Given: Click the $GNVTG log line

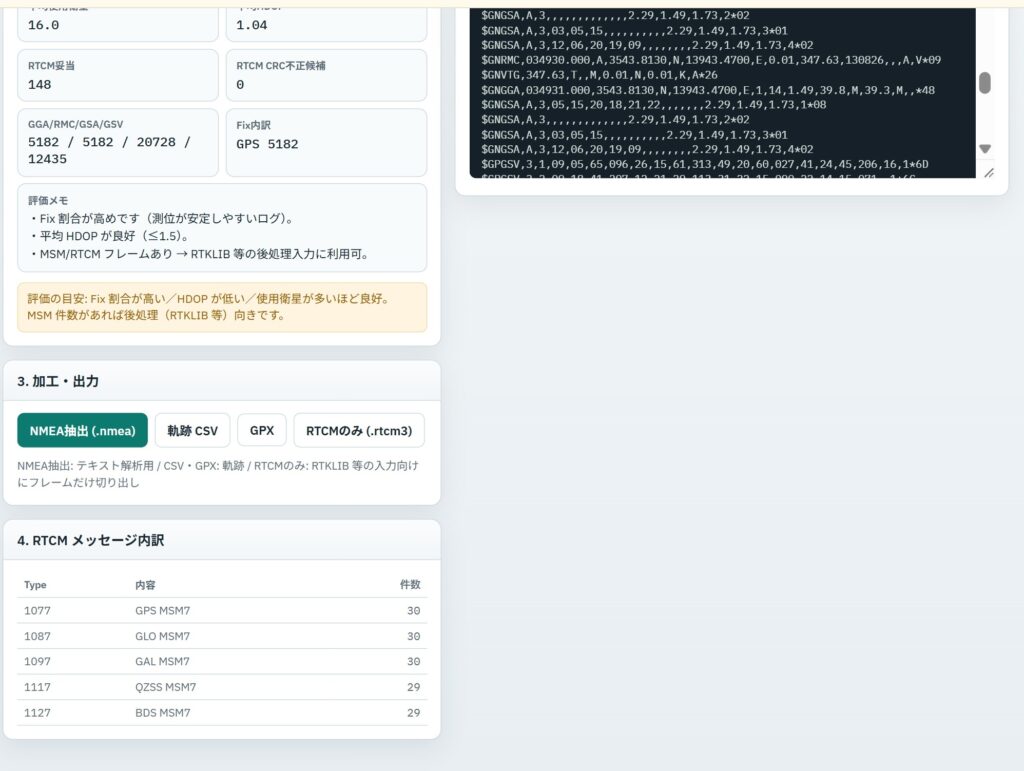Looking at the screenshot, I should click(599, 75).
